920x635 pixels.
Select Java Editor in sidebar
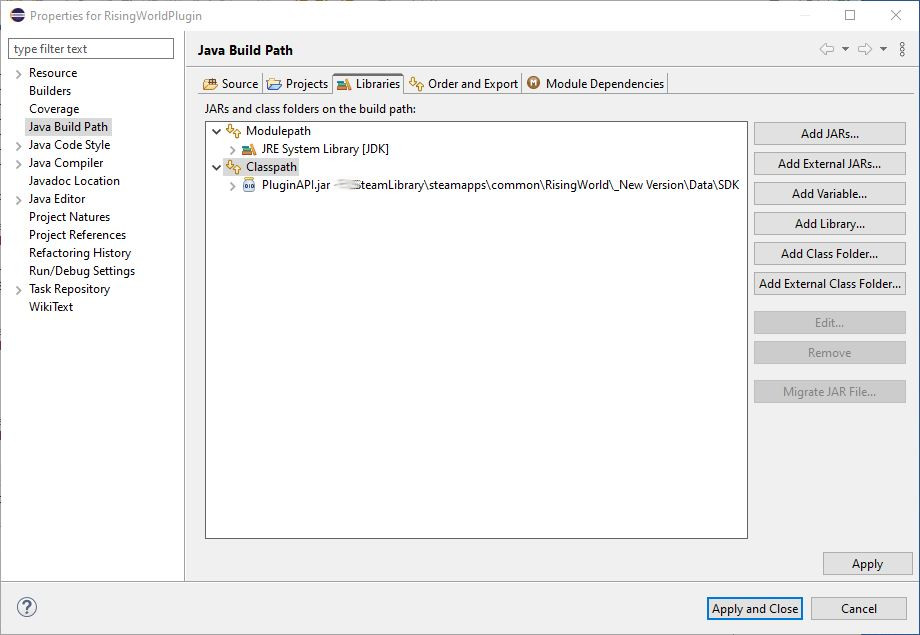[57, 199]
